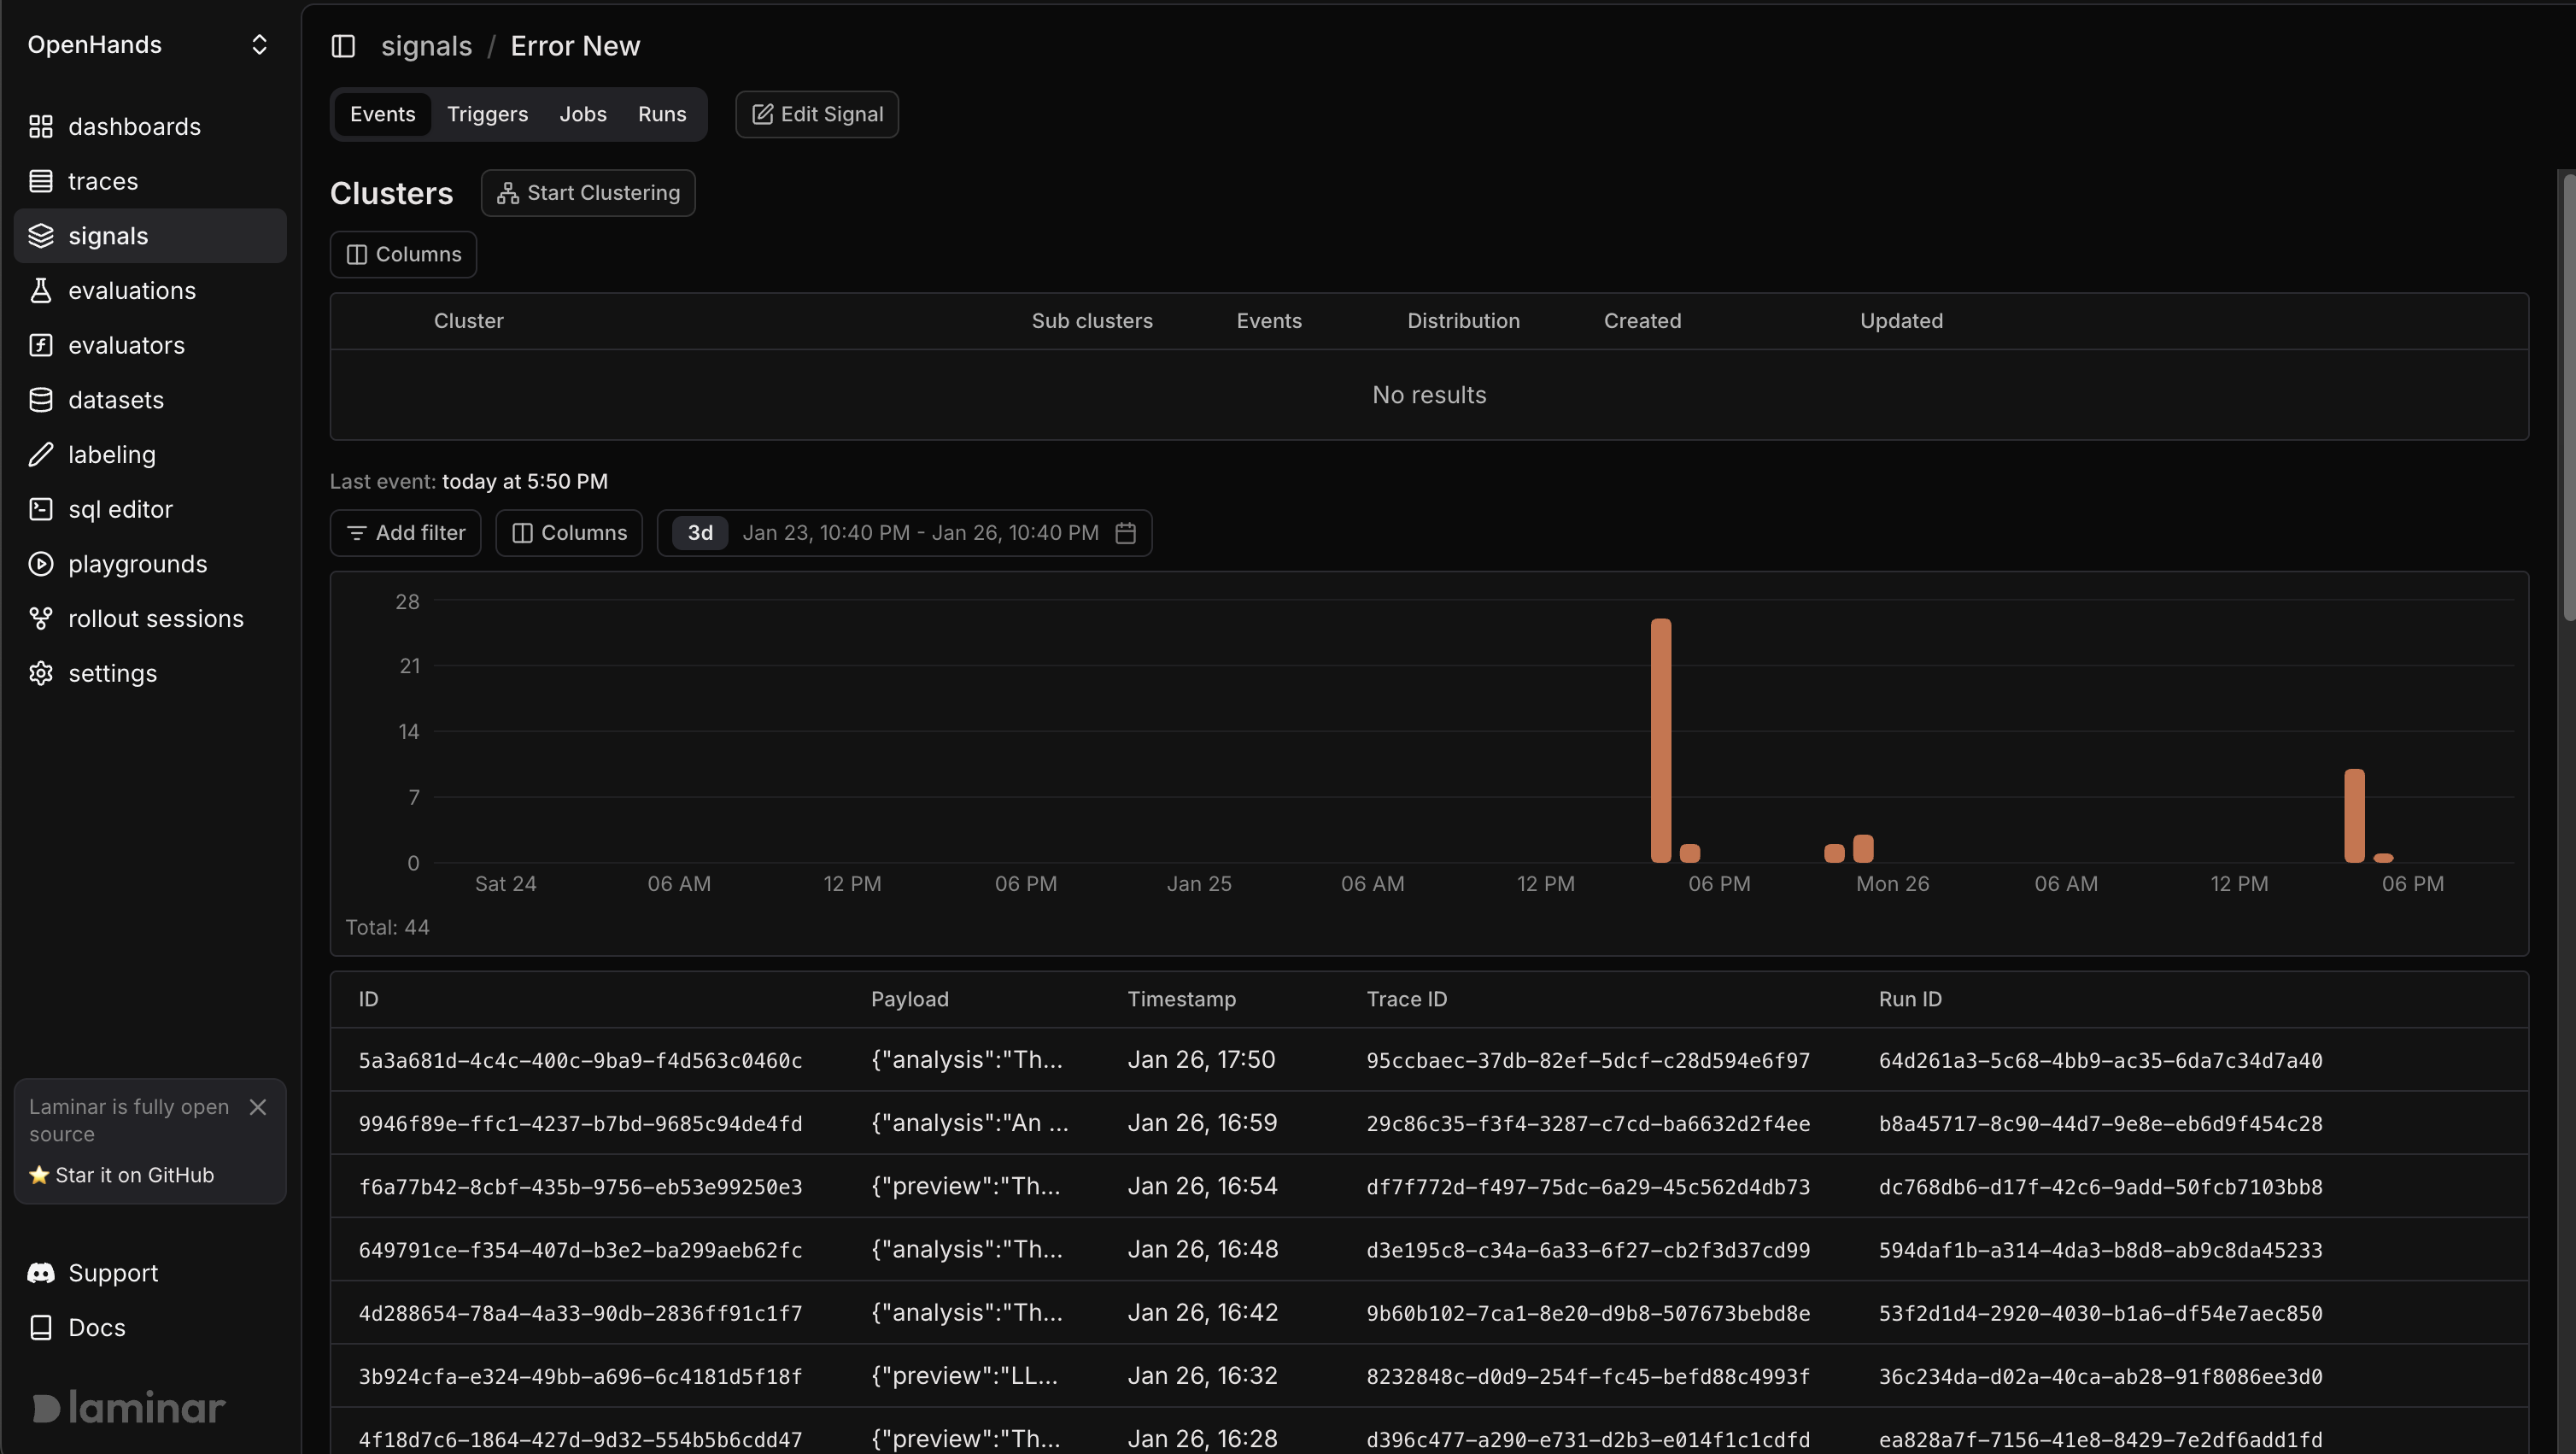Toggle the sidebar panel collapse
Image resolution: width=2576 pixels, height=1454 pixels.
pyautogui.click(x=343, y=46)
